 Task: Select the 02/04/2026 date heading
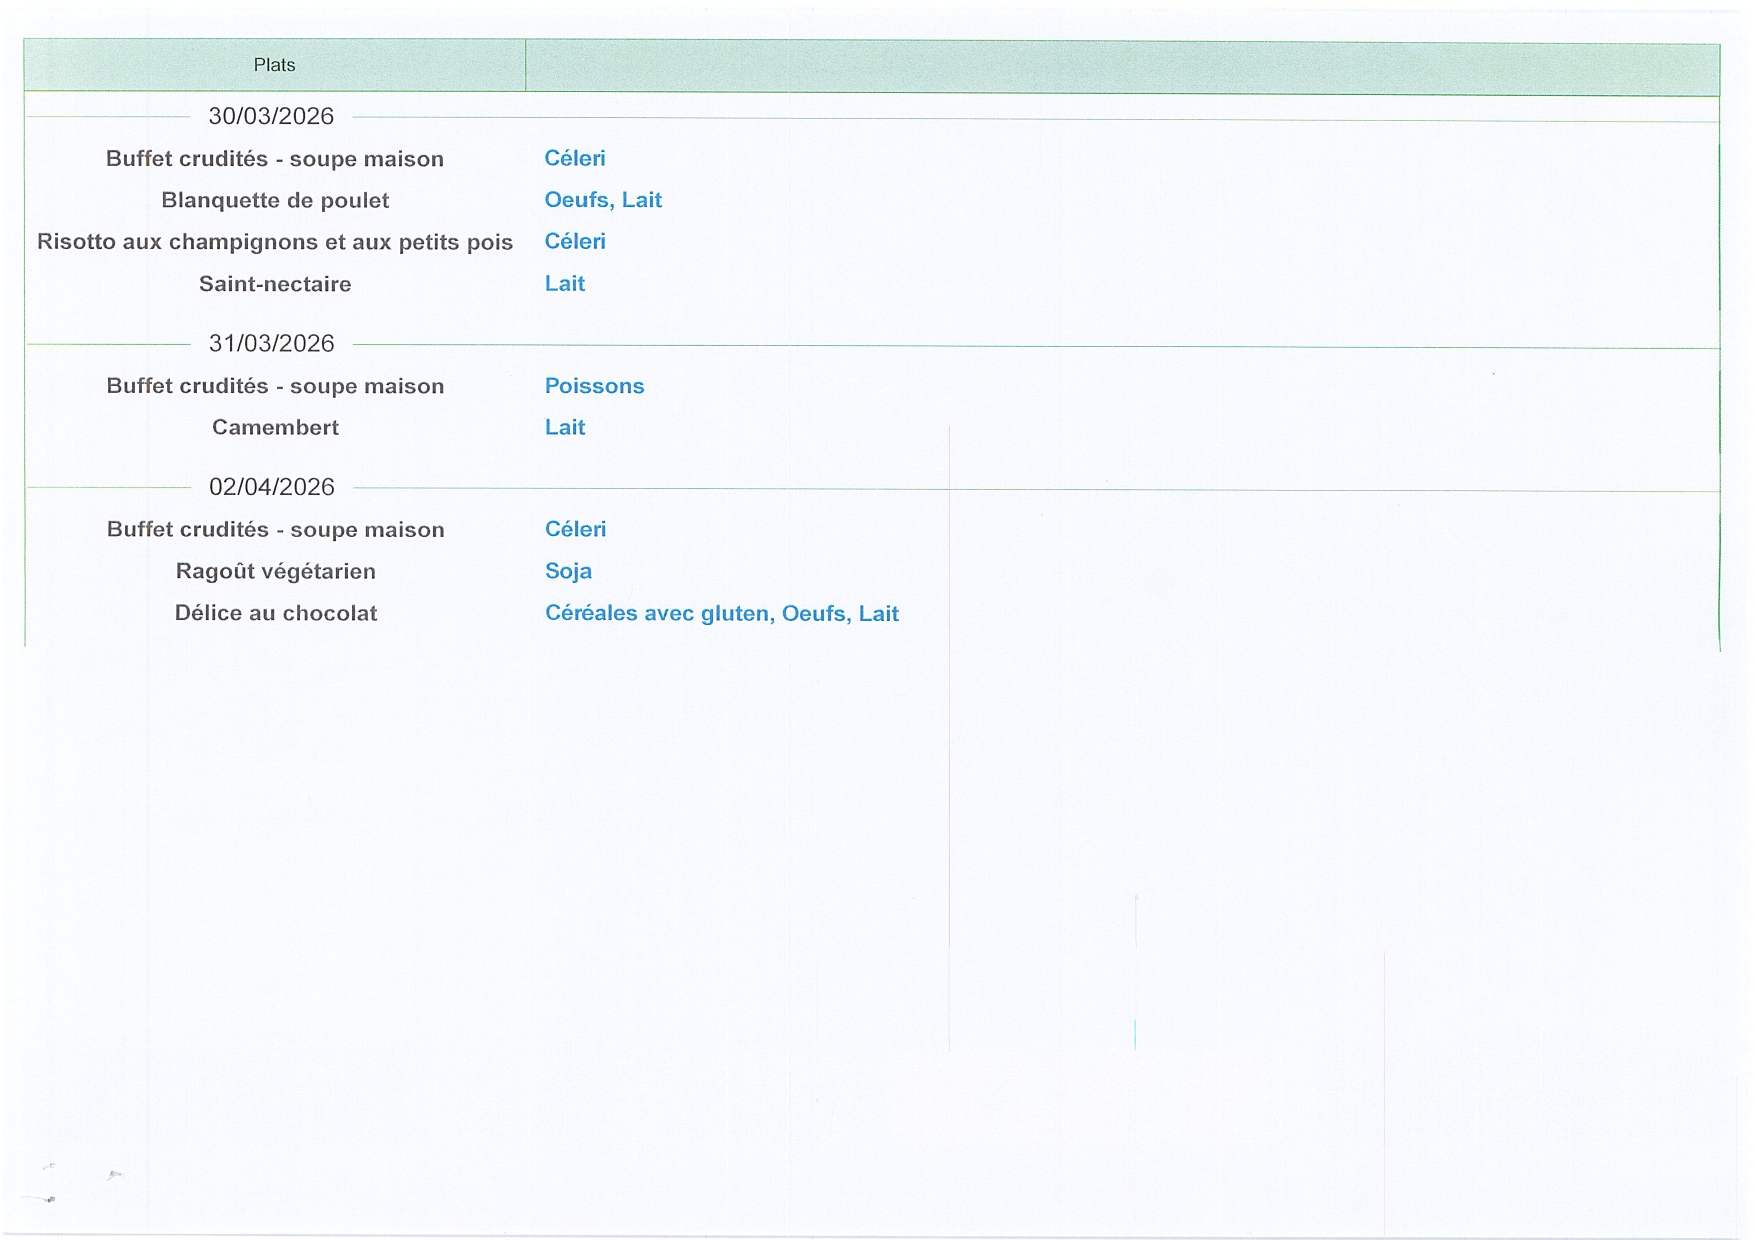pyautogui.click(x=271, y=487)
